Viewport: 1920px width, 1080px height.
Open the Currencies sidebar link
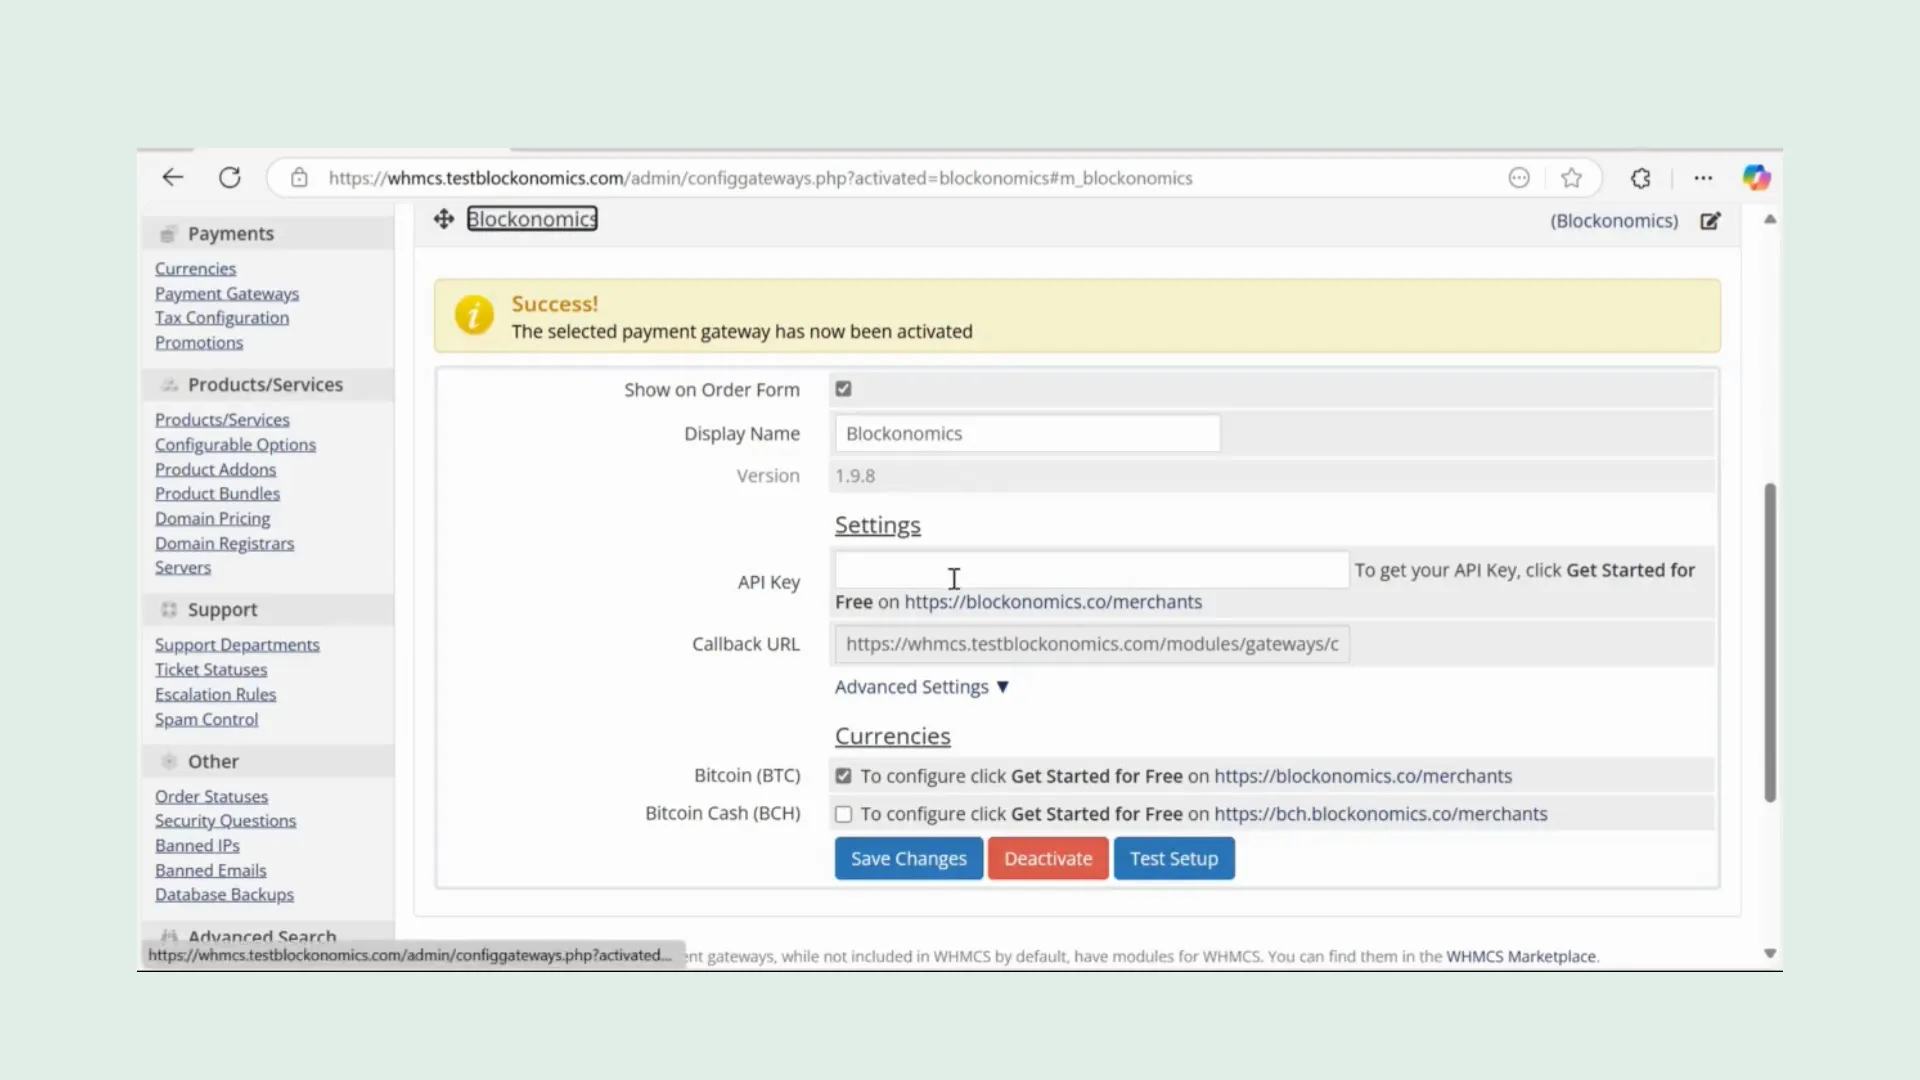point(196,269)
